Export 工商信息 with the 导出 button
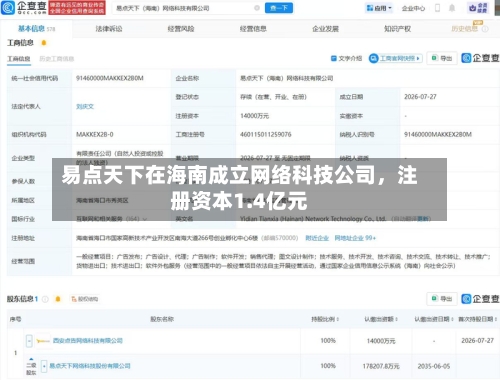 pos(442,58)
